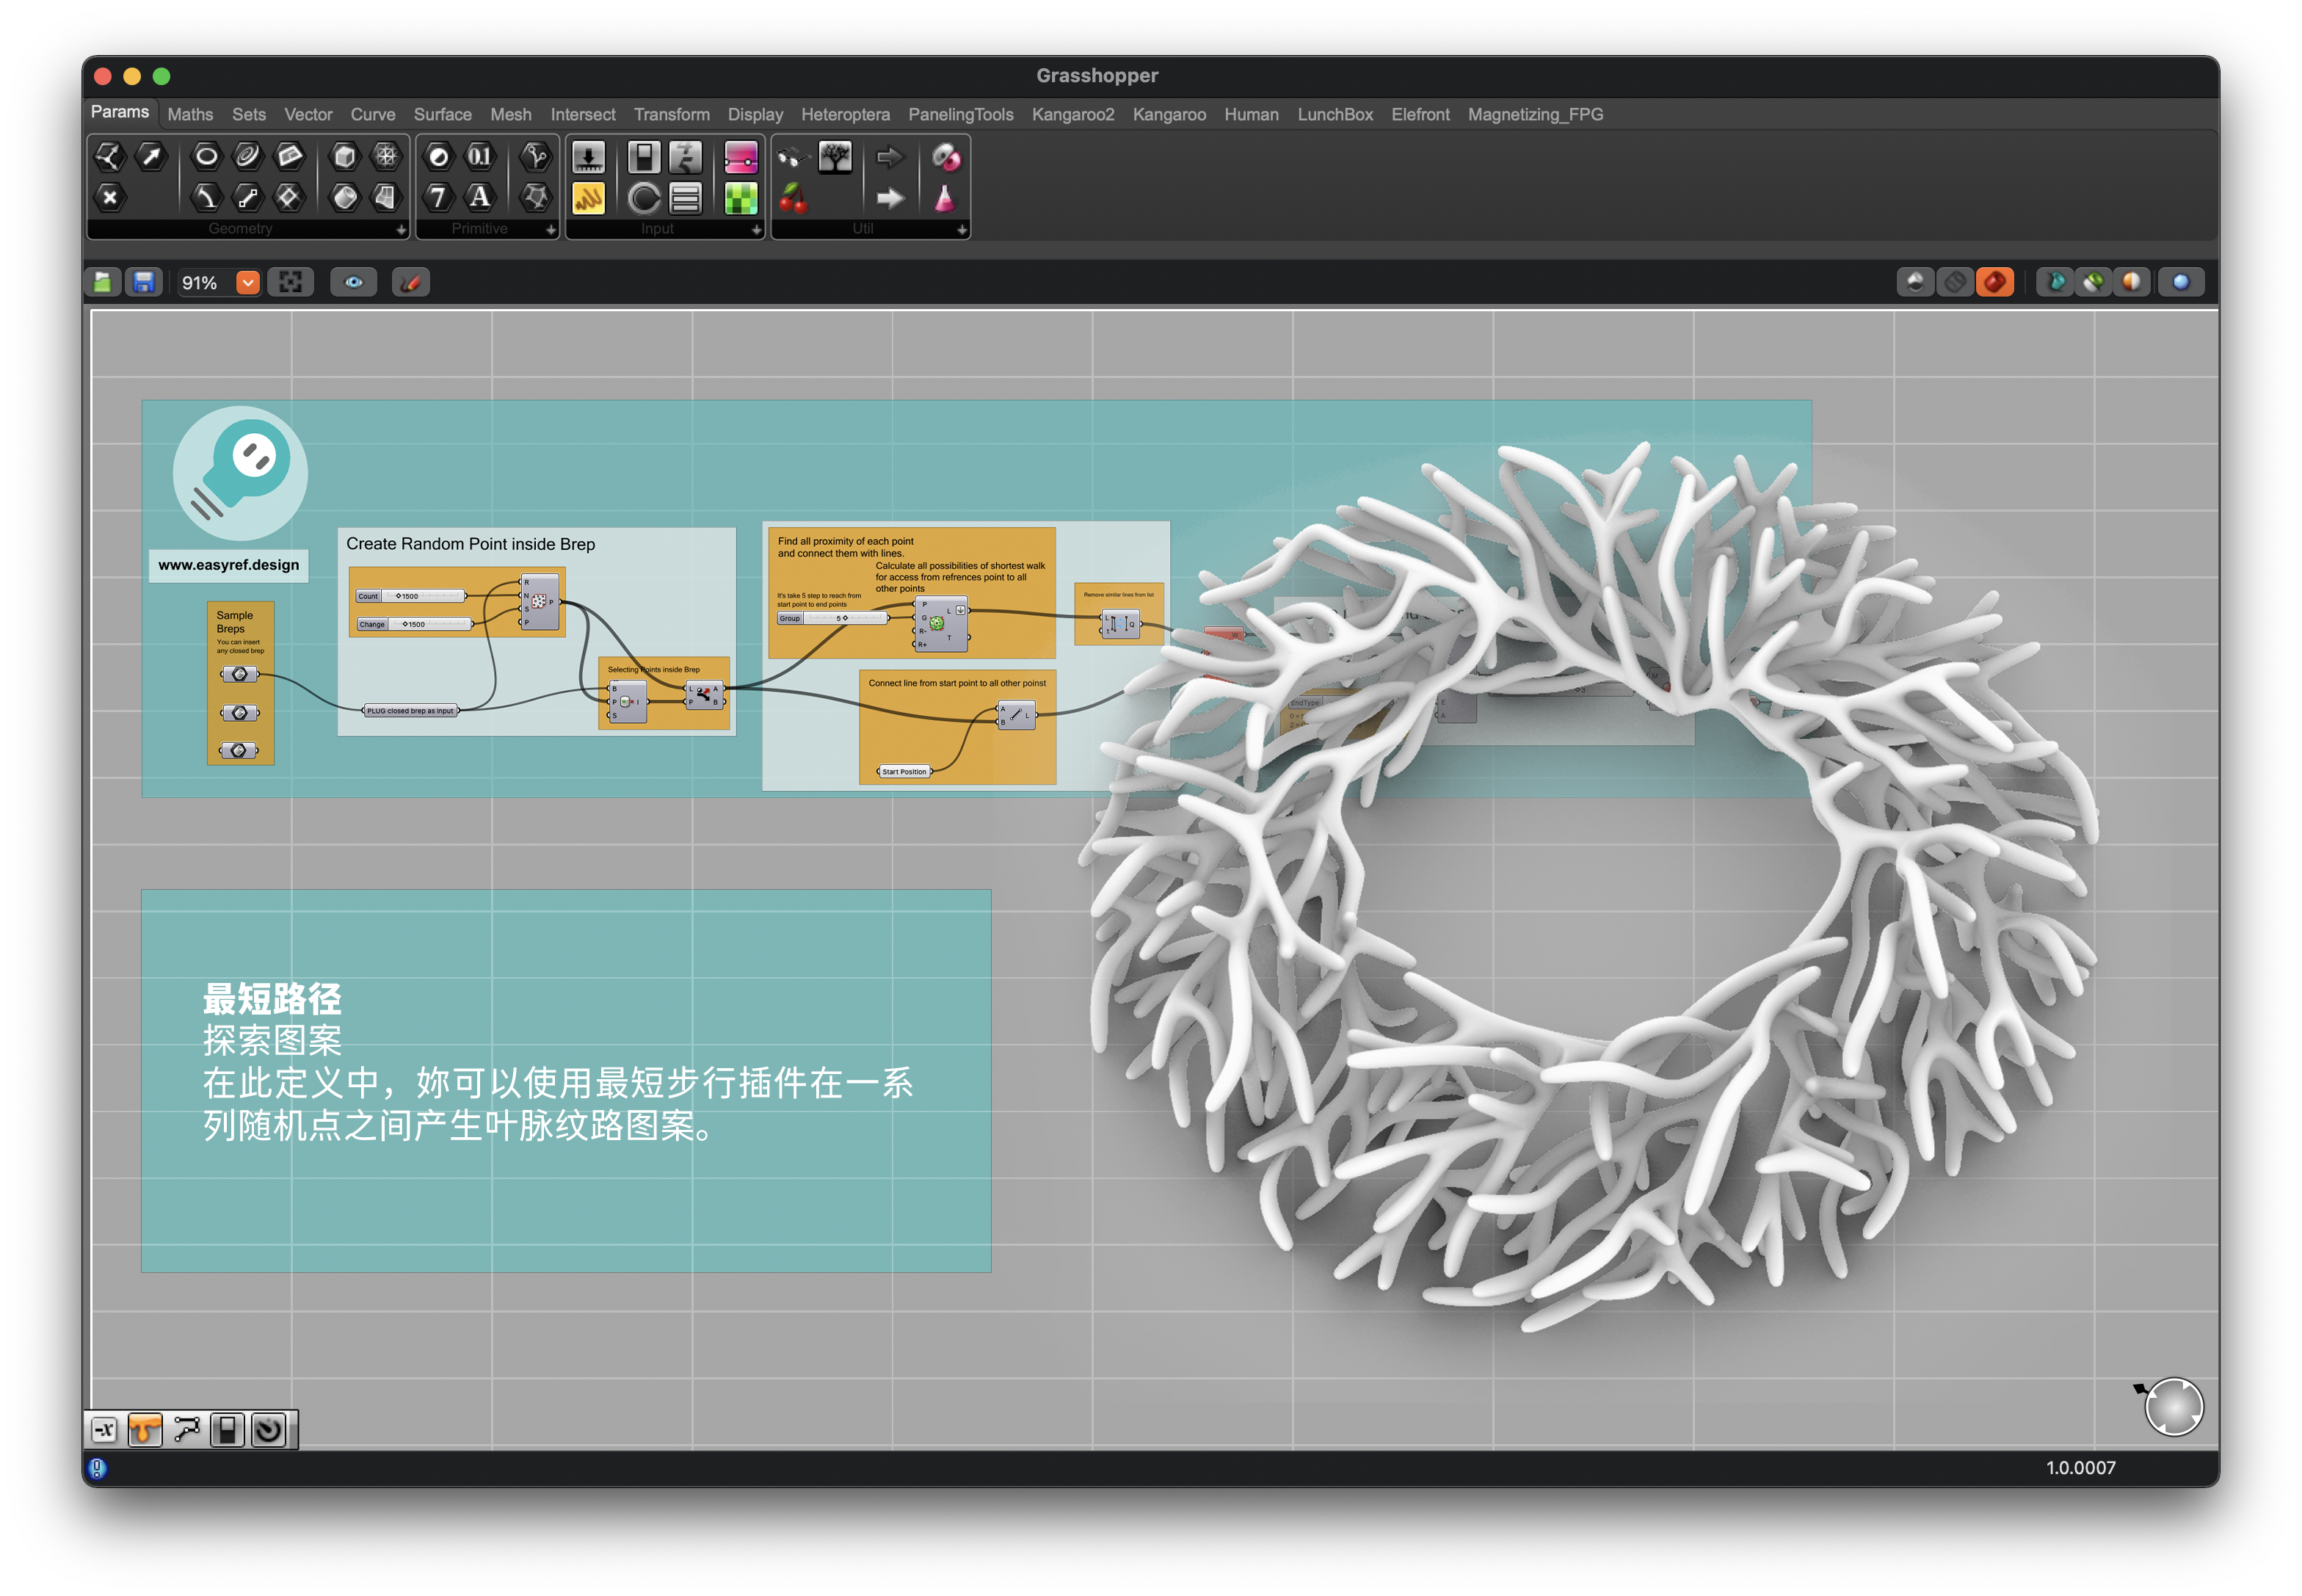Viewport: 2302px width, 1596px height.
Task: Toggle the preview eye visibility button
Action: pos(353,283)
